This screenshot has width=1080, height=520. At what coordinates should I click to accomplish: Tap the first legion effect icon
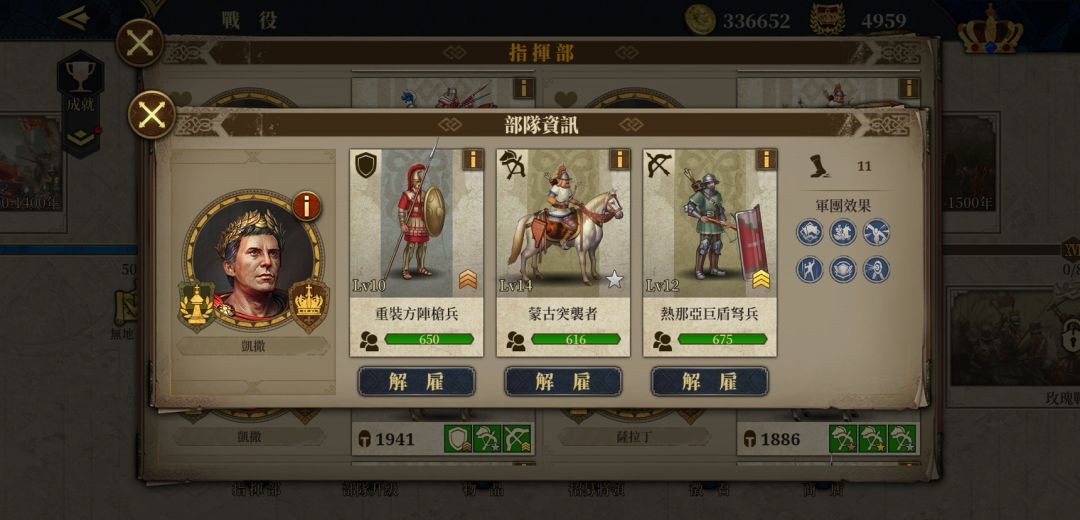[x=810, y=232]
